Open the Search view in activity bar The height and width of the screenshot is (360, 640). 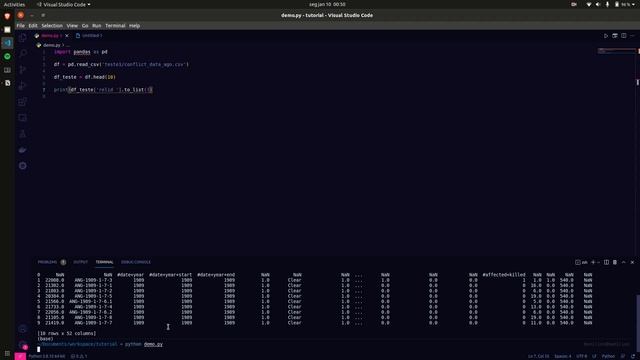click(x=23, y=53)
